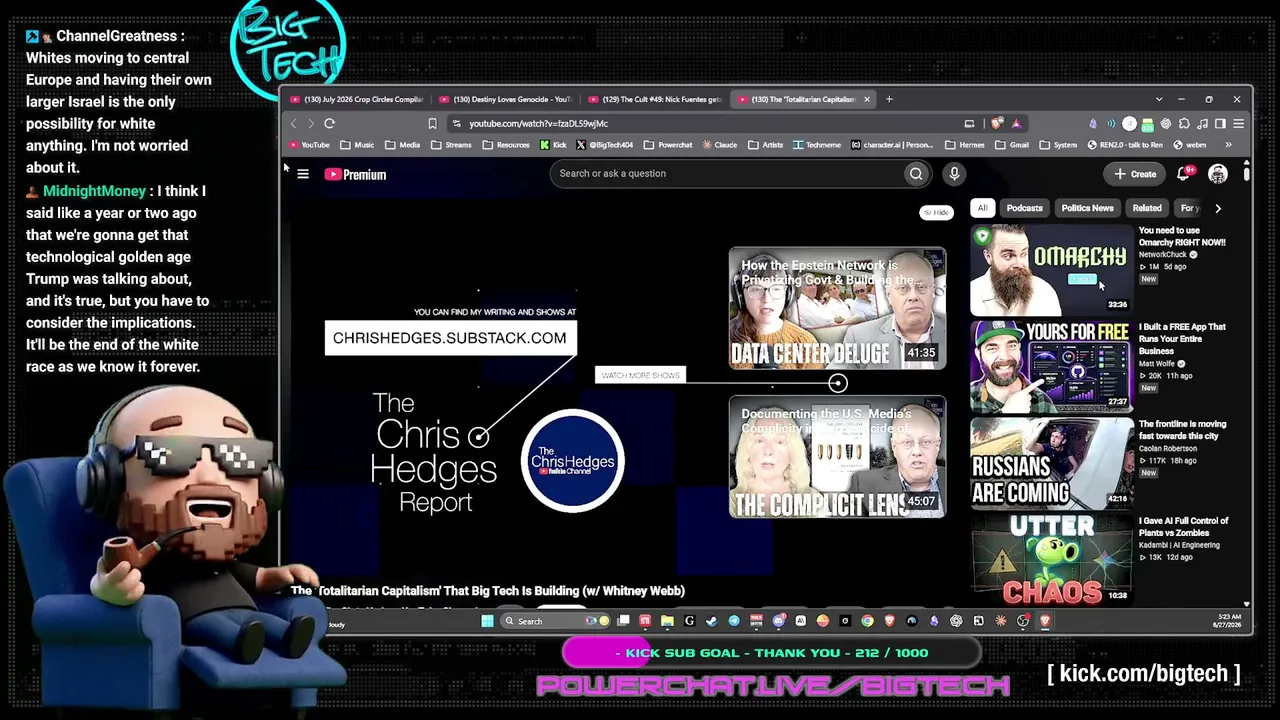Switch to the July 2026 Crop Circles tab

tap(356, 99)
